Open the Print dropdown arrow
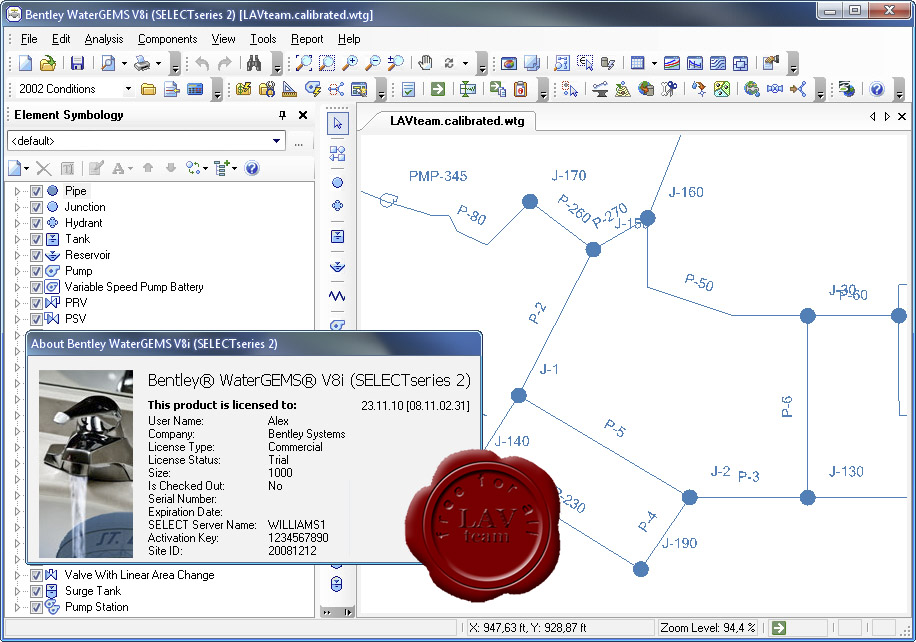The image size is (916, 642). [158, 63]
